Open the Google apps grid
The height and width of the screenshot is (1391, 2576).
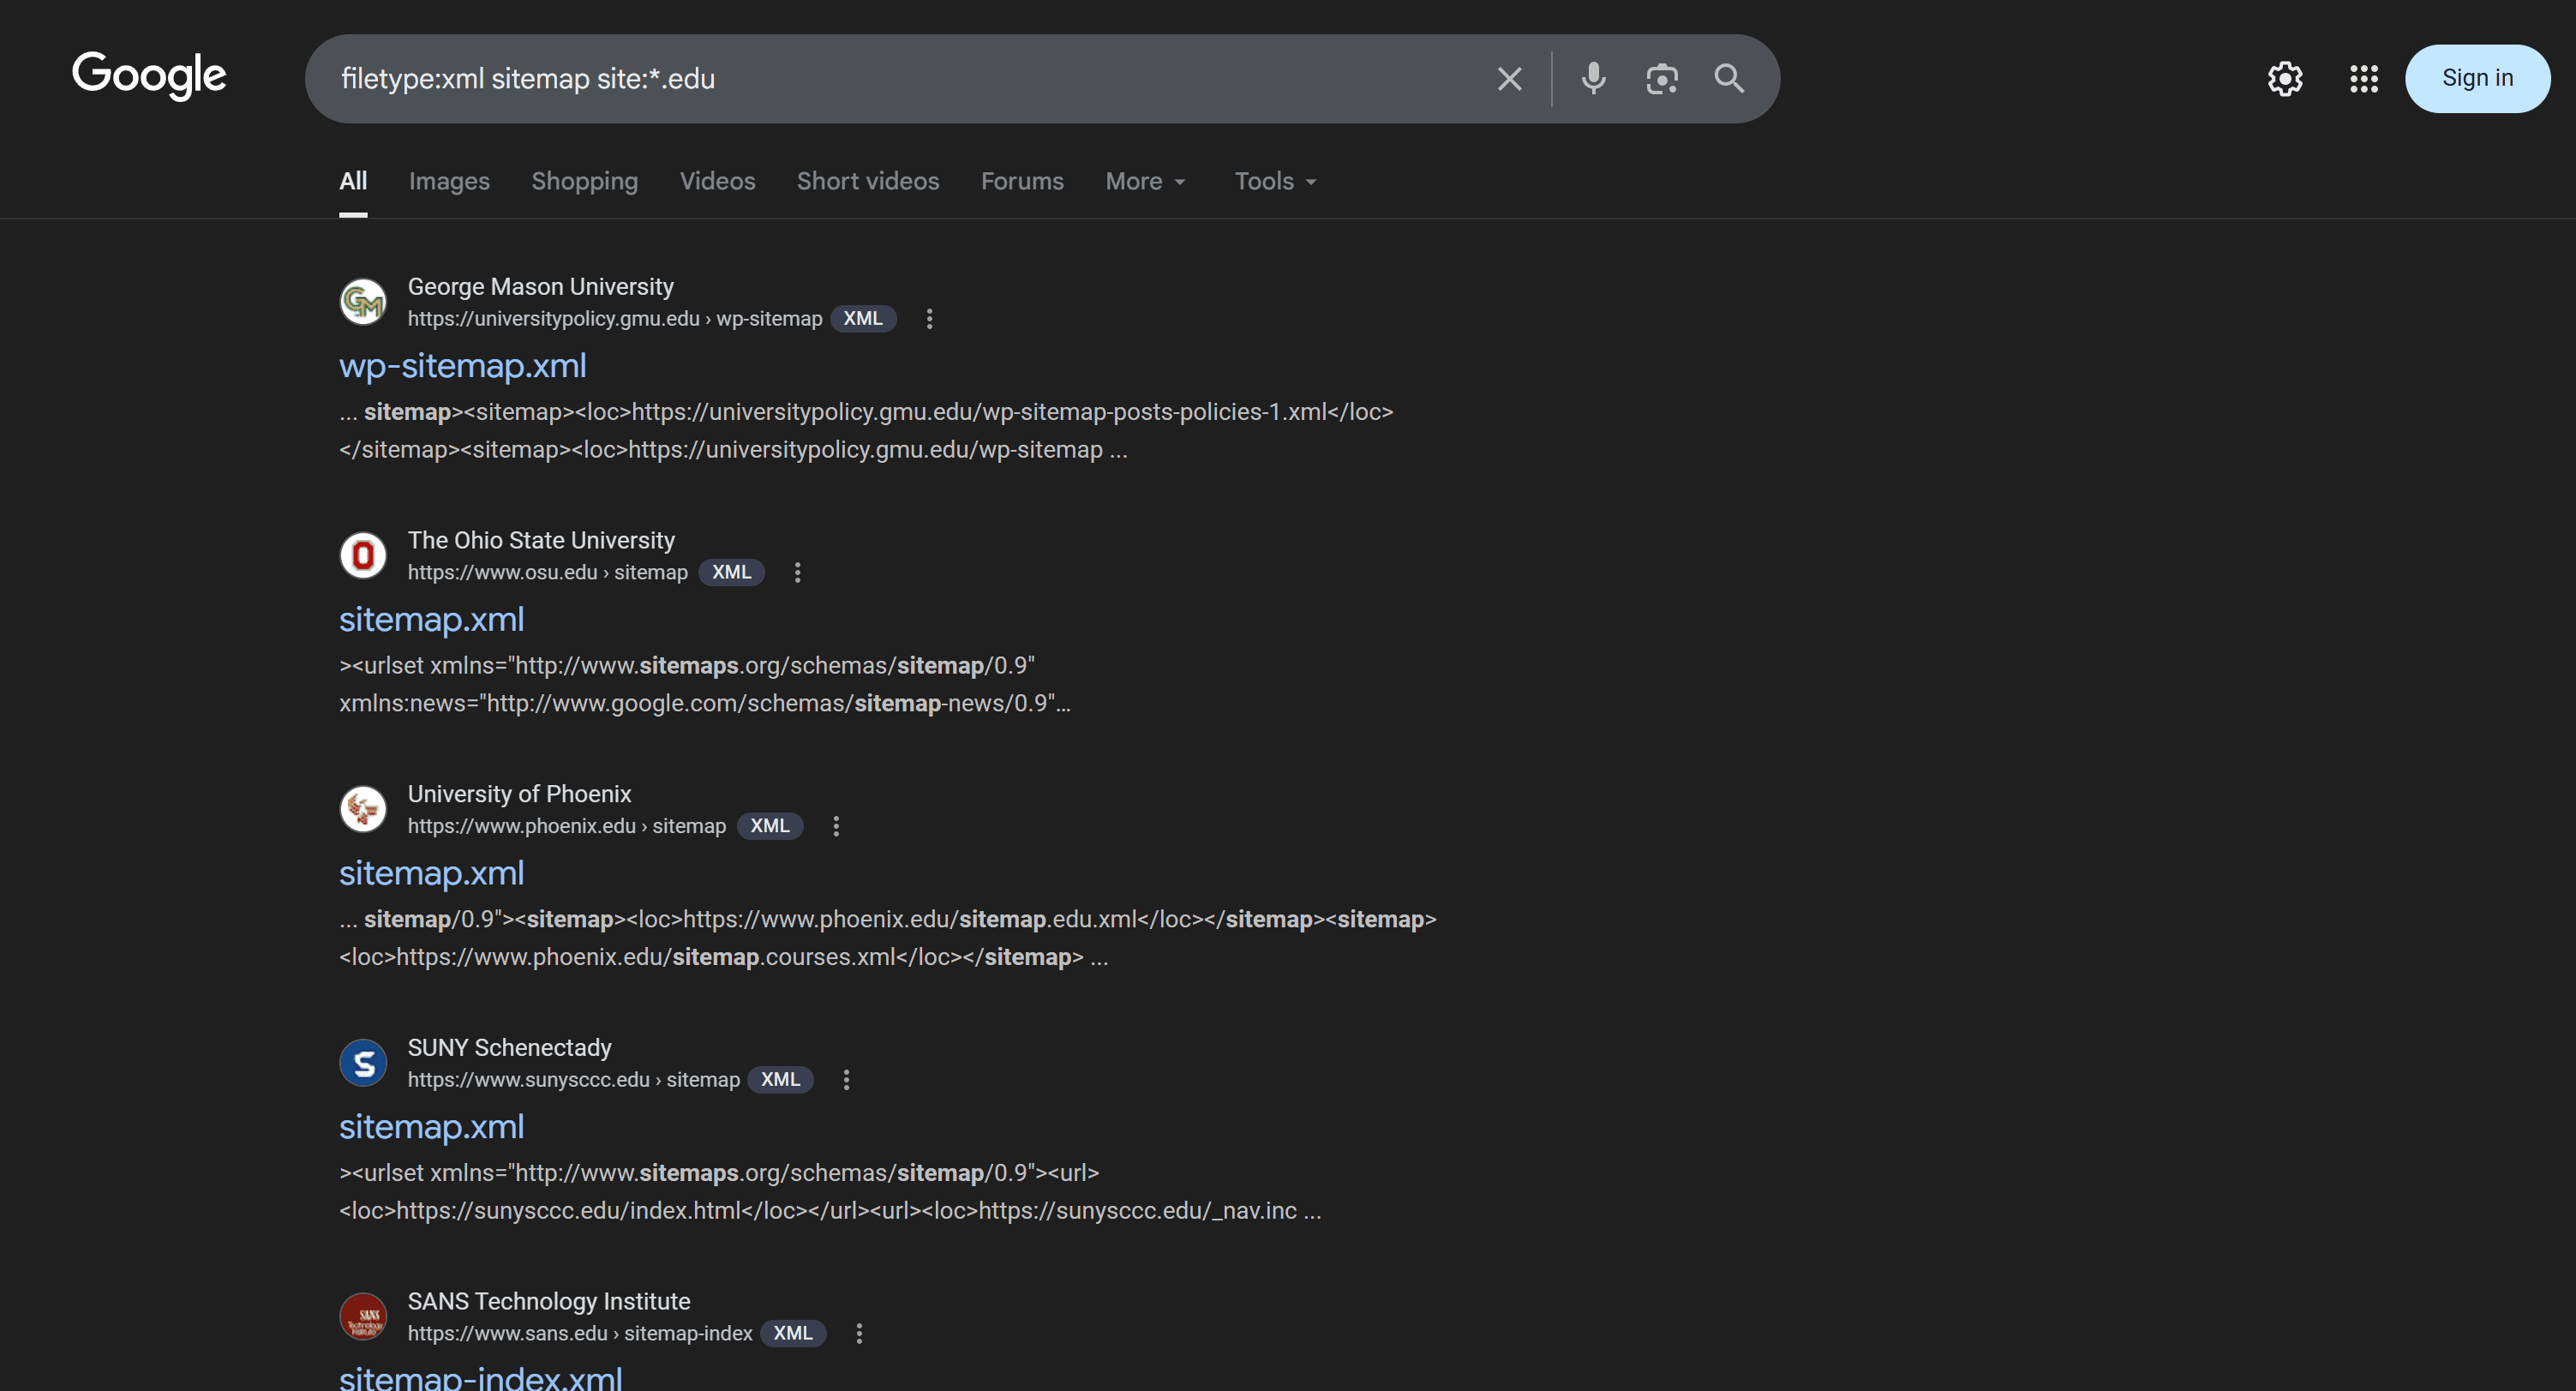pyautogui.click(x=2363, y=78)
